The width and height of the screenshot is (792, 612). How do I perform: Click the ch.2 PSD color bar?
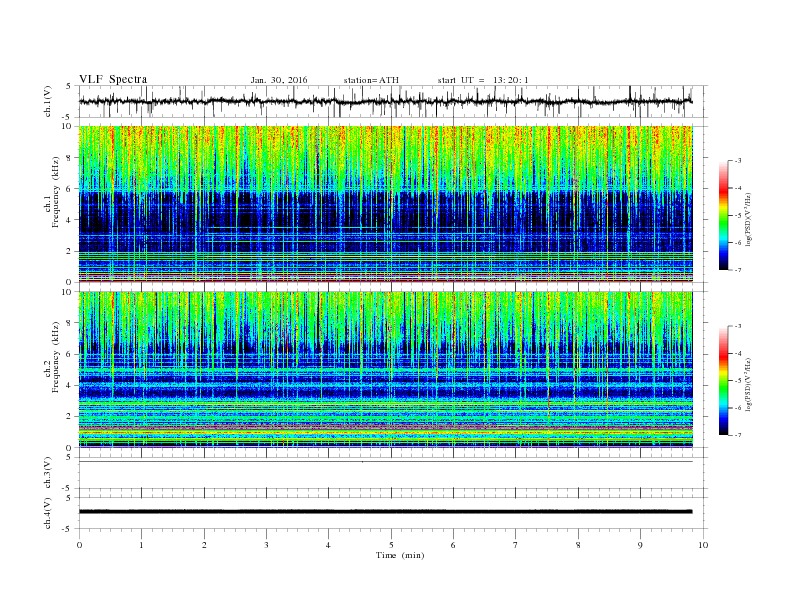[724, 381]
